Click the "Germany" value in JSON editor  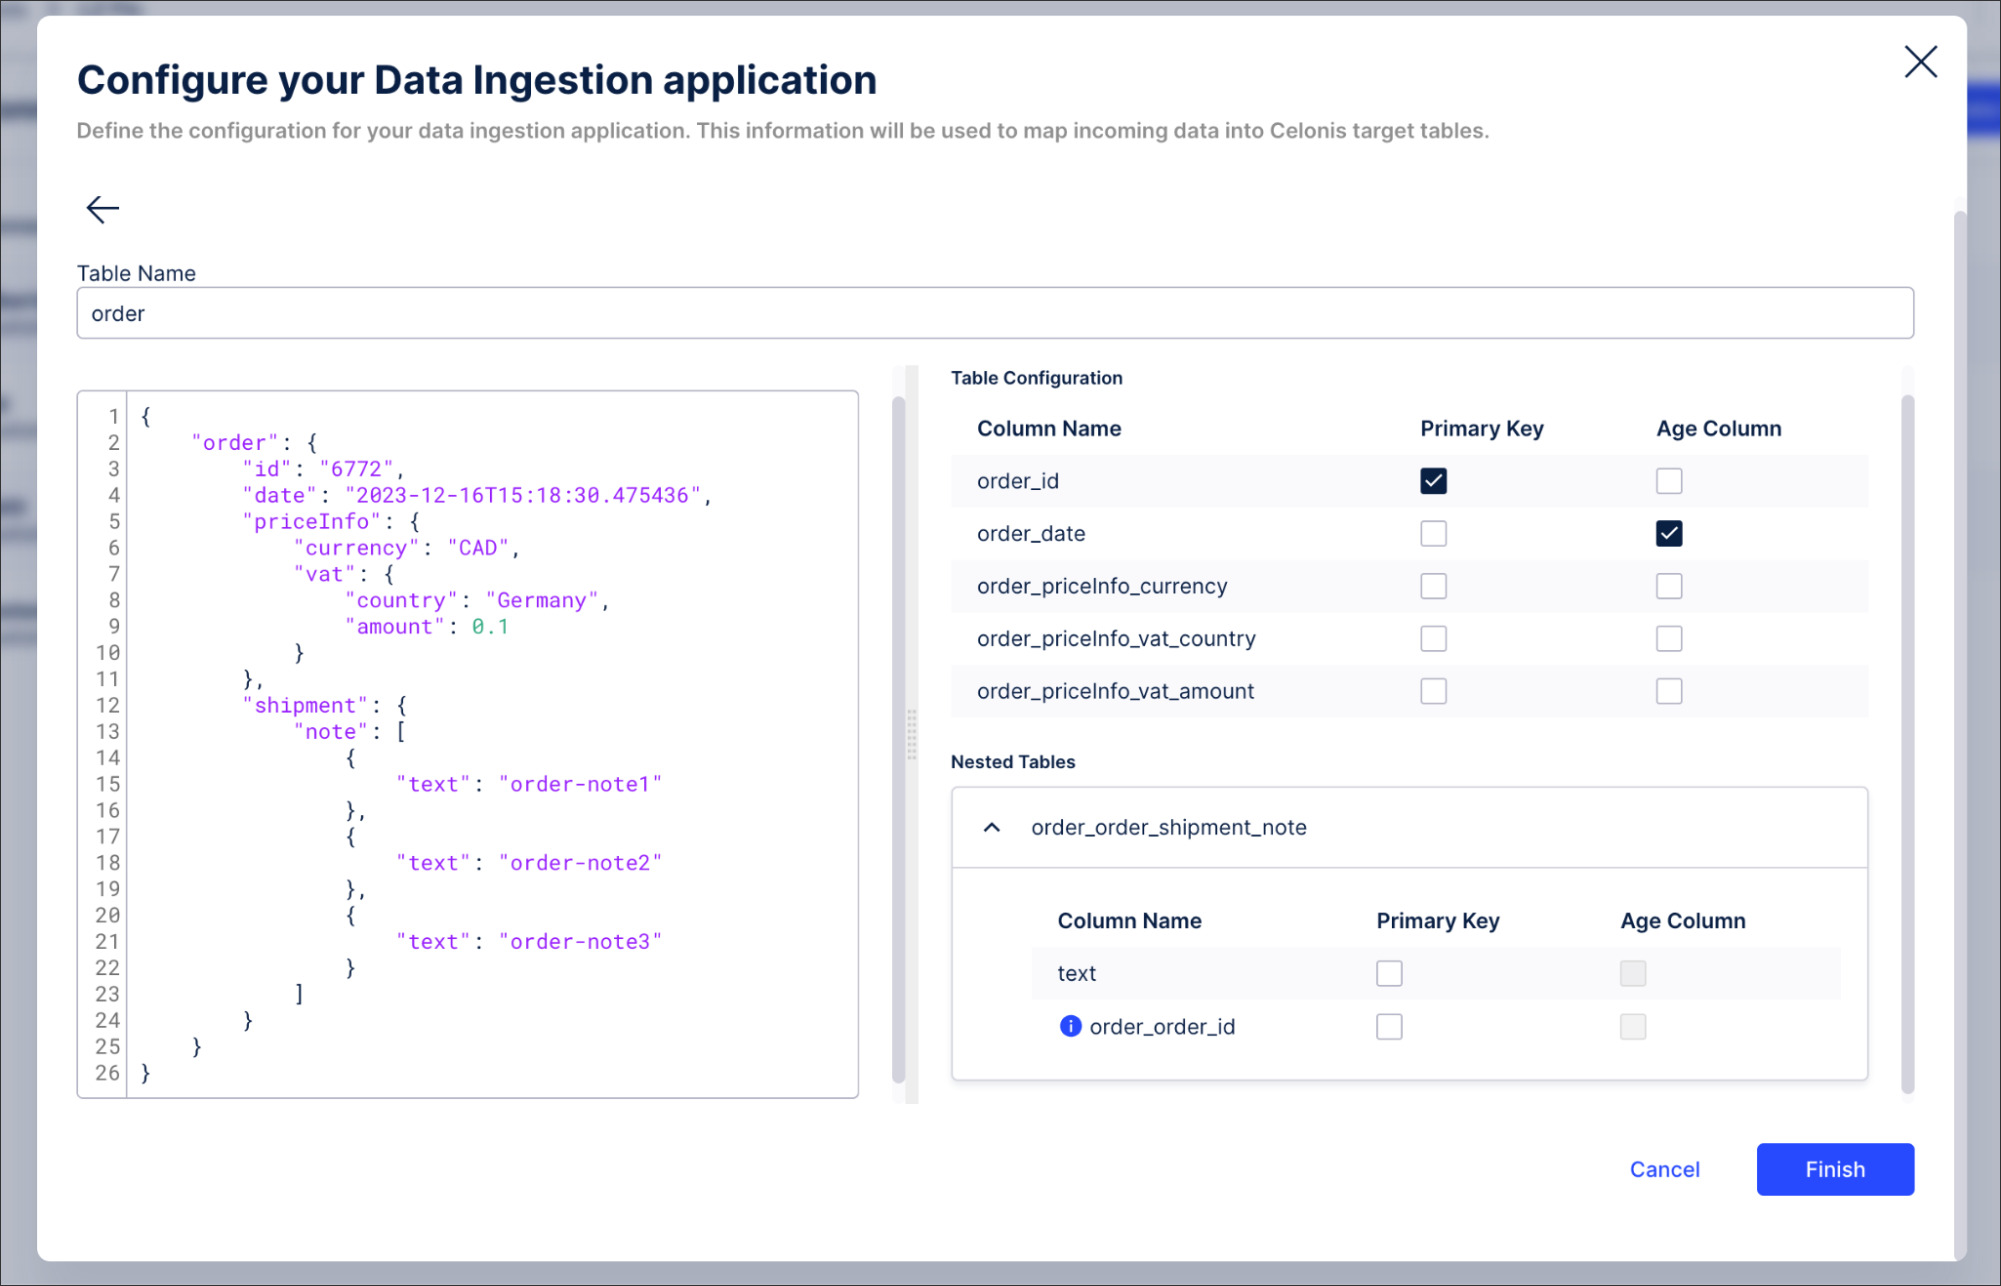coord(542,600)
